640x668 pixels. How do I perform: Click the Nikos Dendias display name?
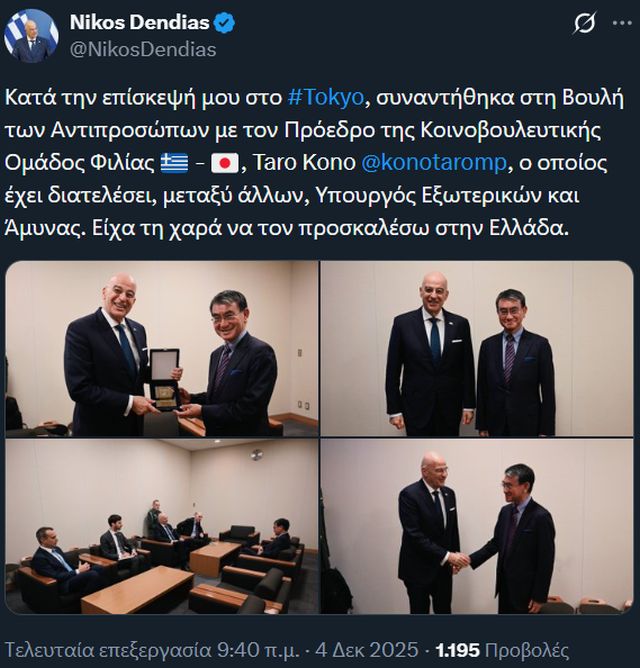pyautogui.click(x=140, y=23)
